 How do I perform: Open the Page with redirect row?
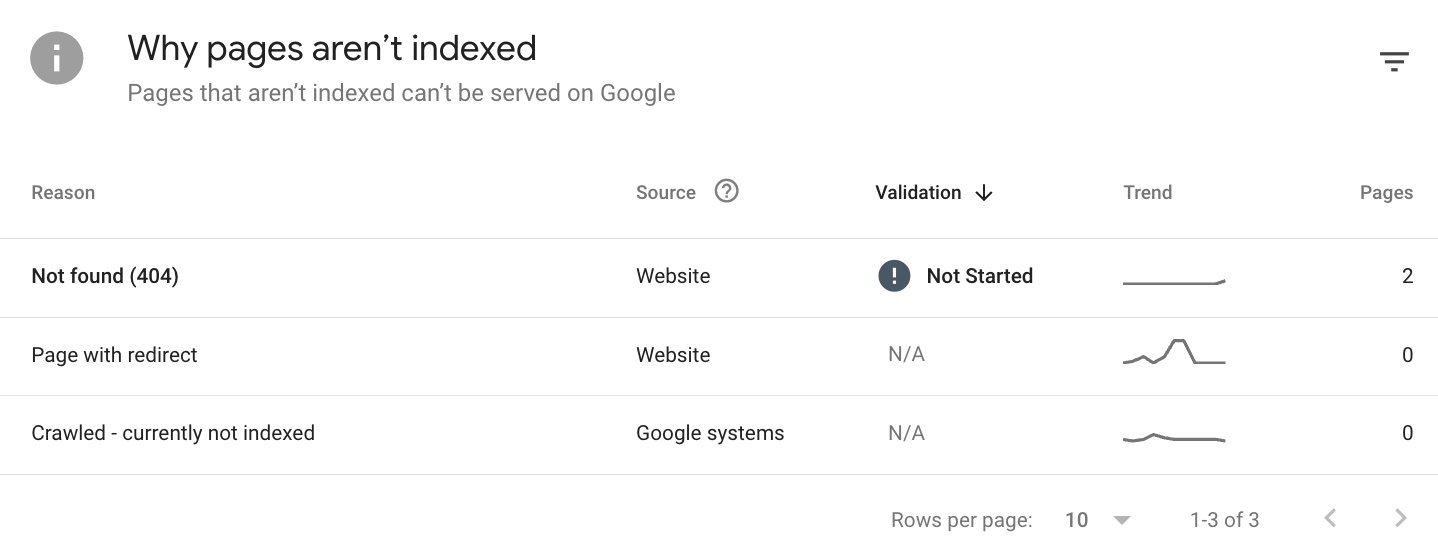719,356
